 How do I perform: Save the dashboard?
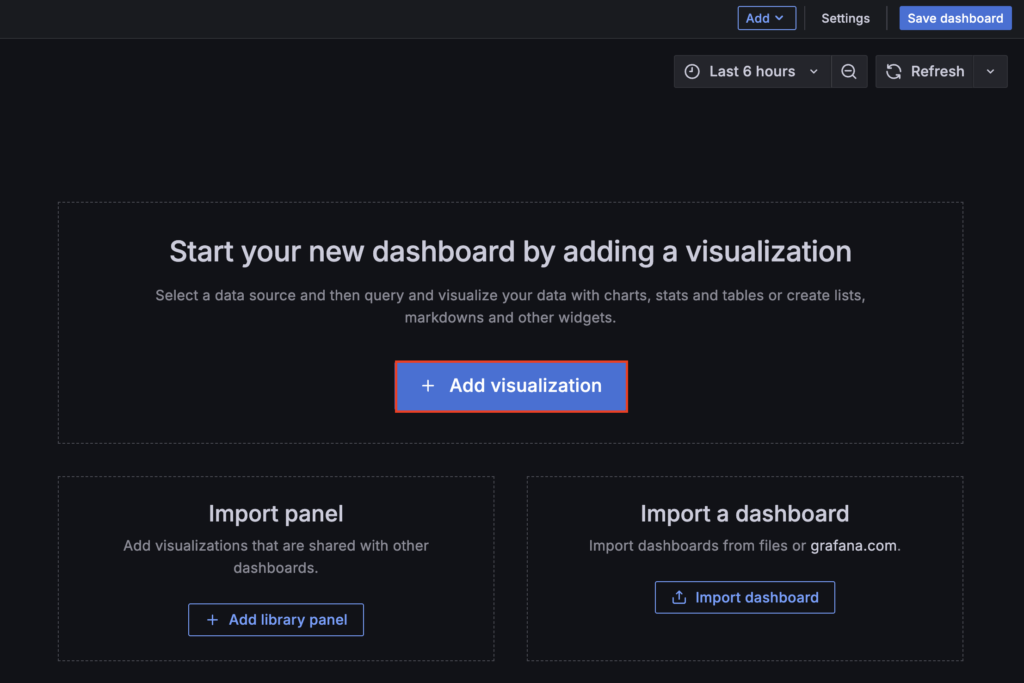955,17
